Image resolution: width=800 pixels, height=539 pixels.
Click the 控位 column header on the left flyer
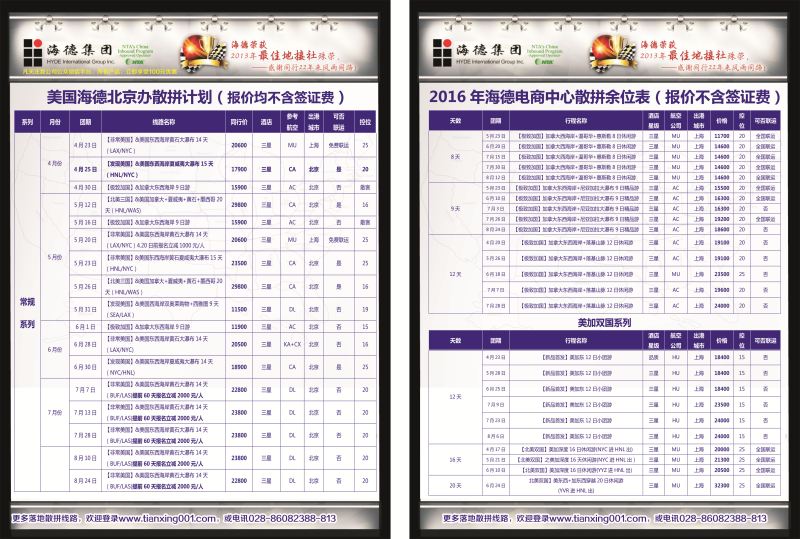[x=365, y=122]
